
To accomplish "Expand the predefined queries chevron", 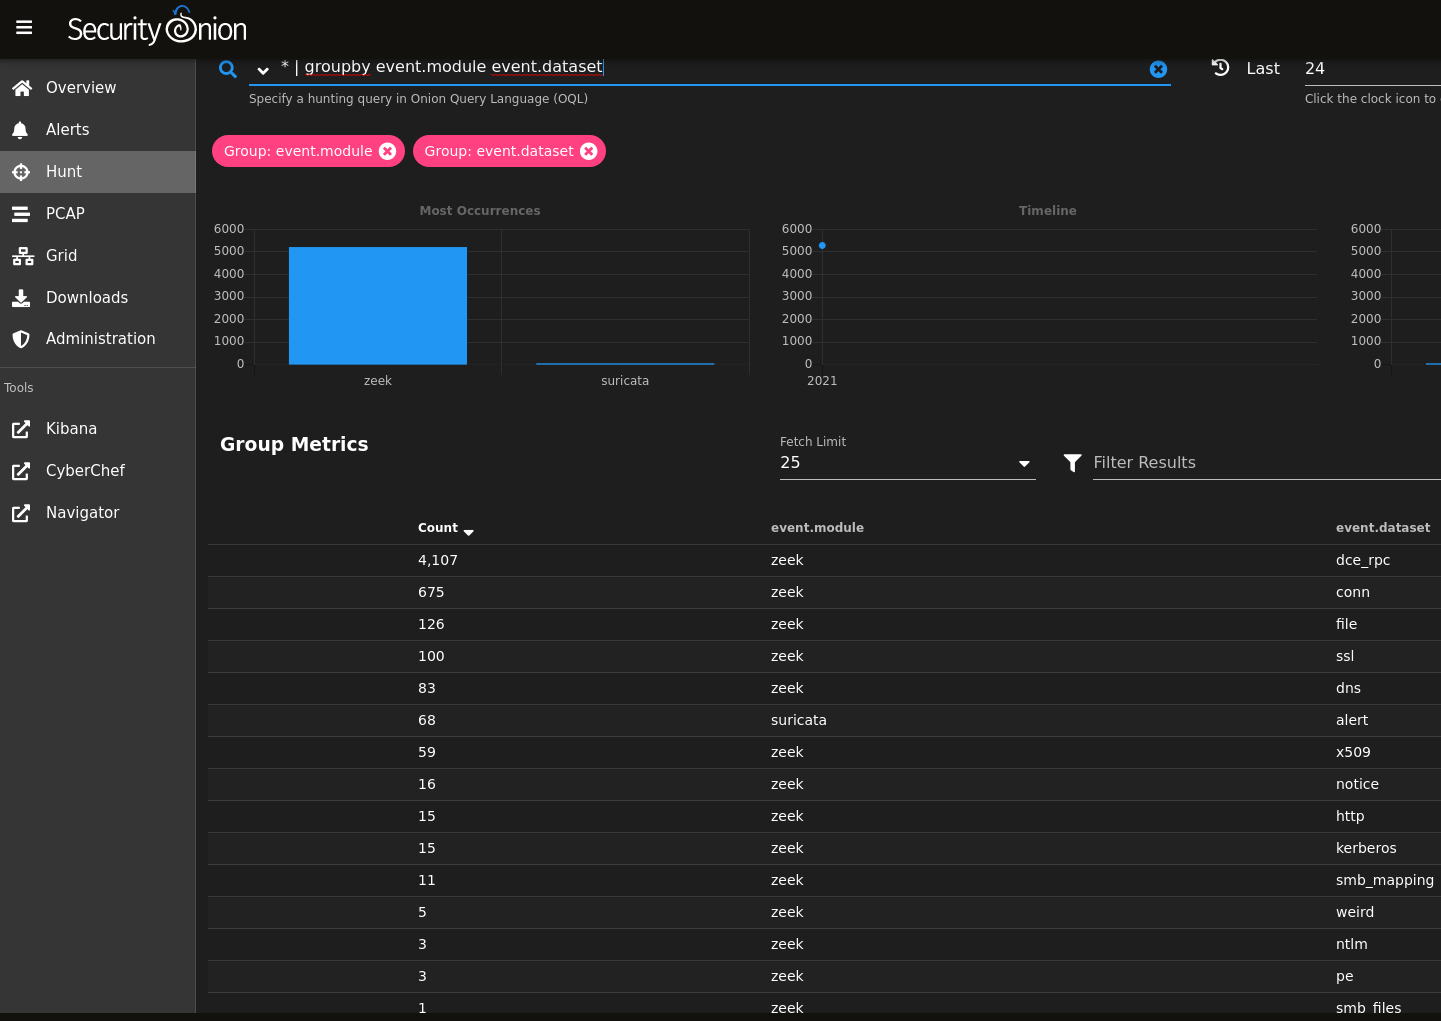I will click(263, 70).
